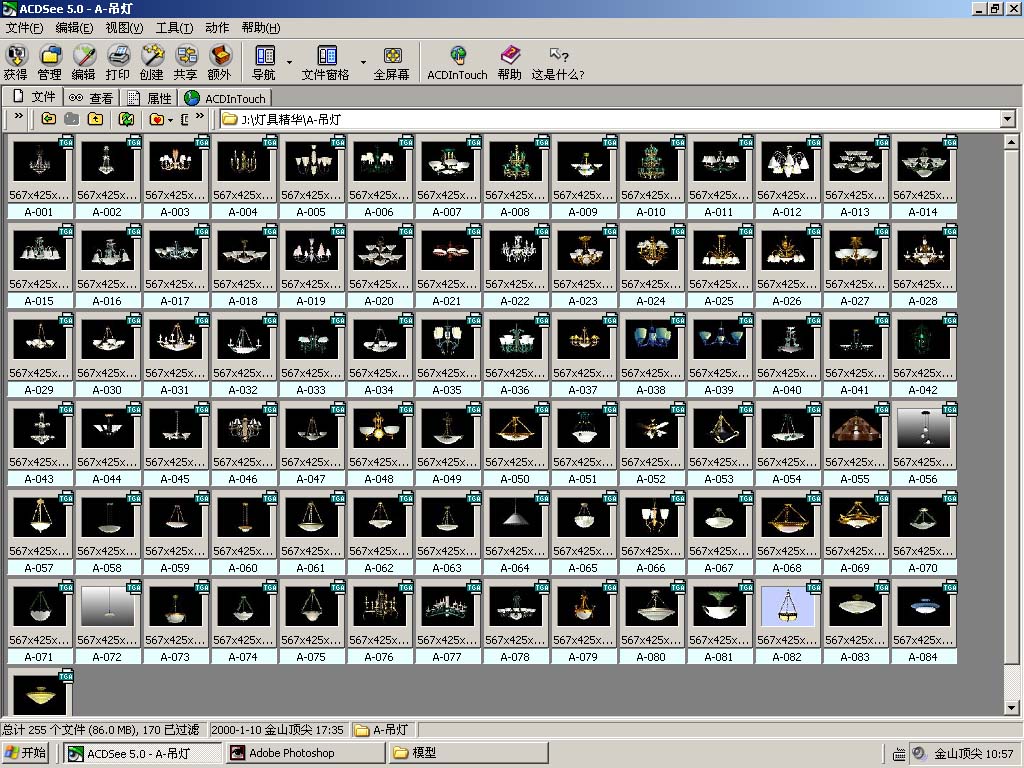
Task: Click the 帮助 (Help) book icon
Action: coord(509,63)
